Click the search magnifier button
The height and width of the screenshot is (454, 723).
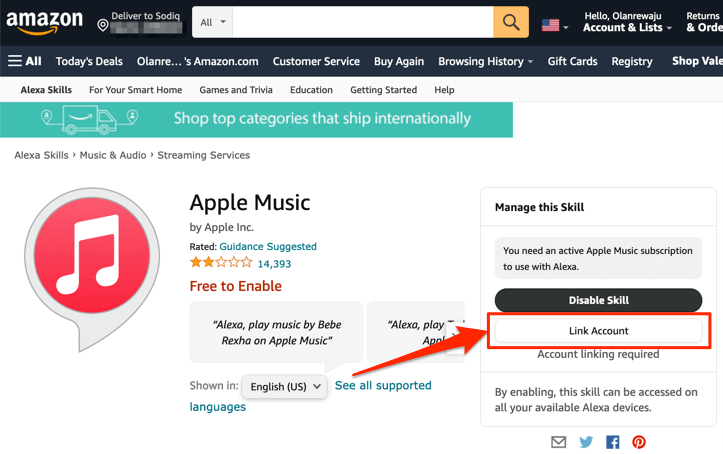(510, 22)
